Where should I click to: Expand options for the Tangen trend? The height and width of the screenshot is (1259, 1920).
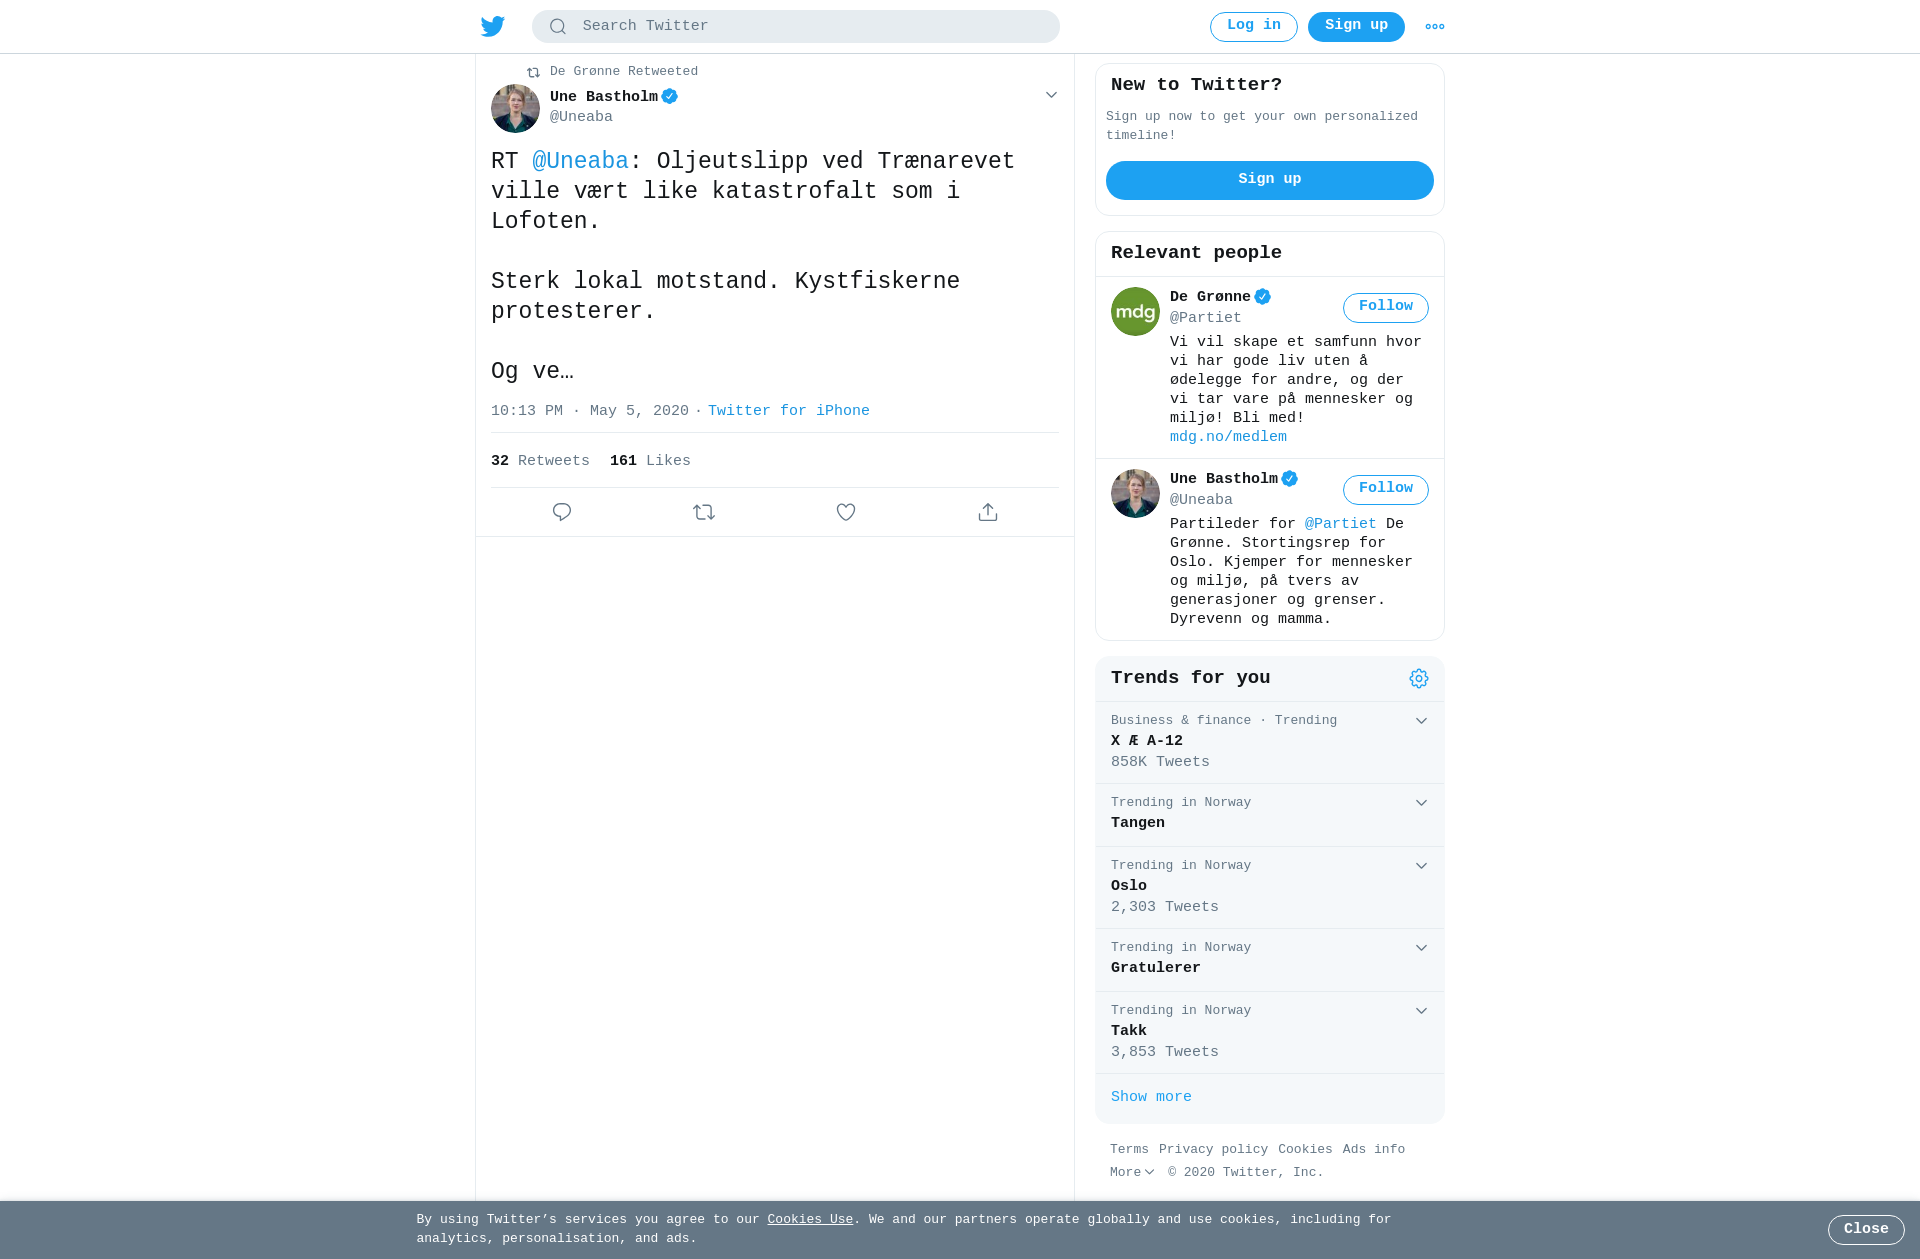tap(1421, 803)
